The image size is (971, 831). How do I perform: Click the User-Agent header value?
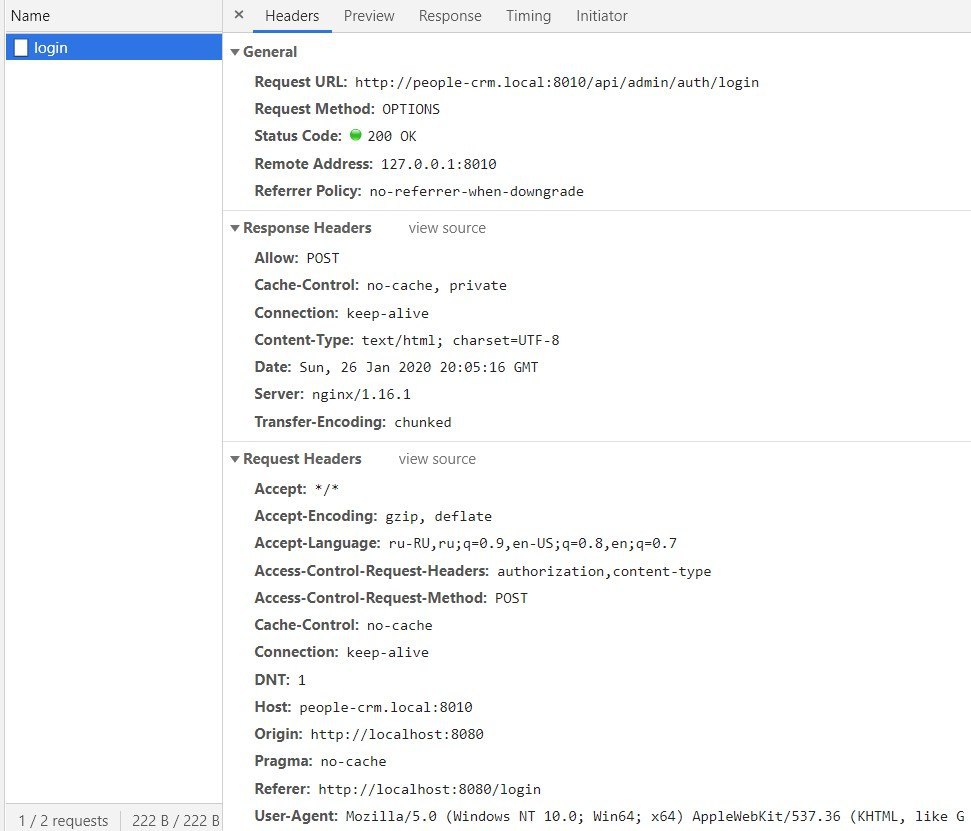(655, 817)
